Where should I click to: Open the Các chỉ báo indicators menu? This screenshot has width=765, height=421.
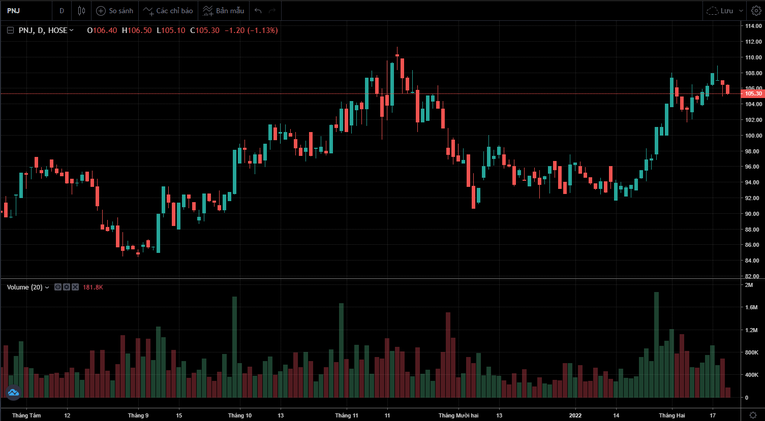point(168,11)
